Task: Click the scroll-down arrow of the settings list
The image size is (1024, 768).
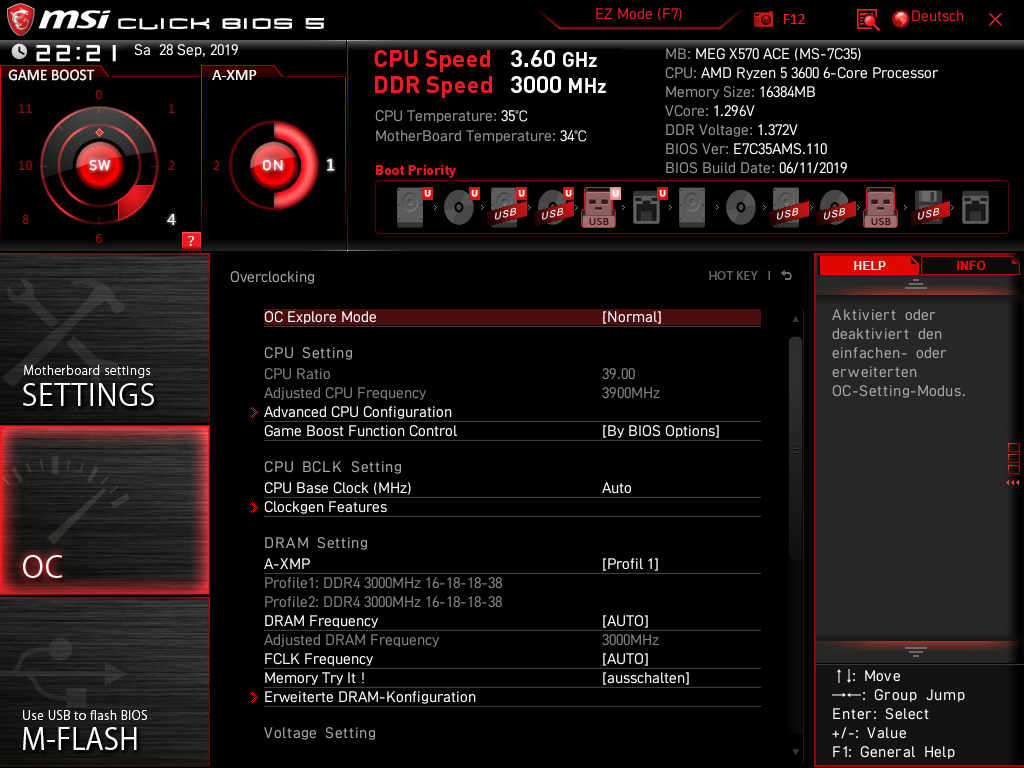Action: point(795,752)
